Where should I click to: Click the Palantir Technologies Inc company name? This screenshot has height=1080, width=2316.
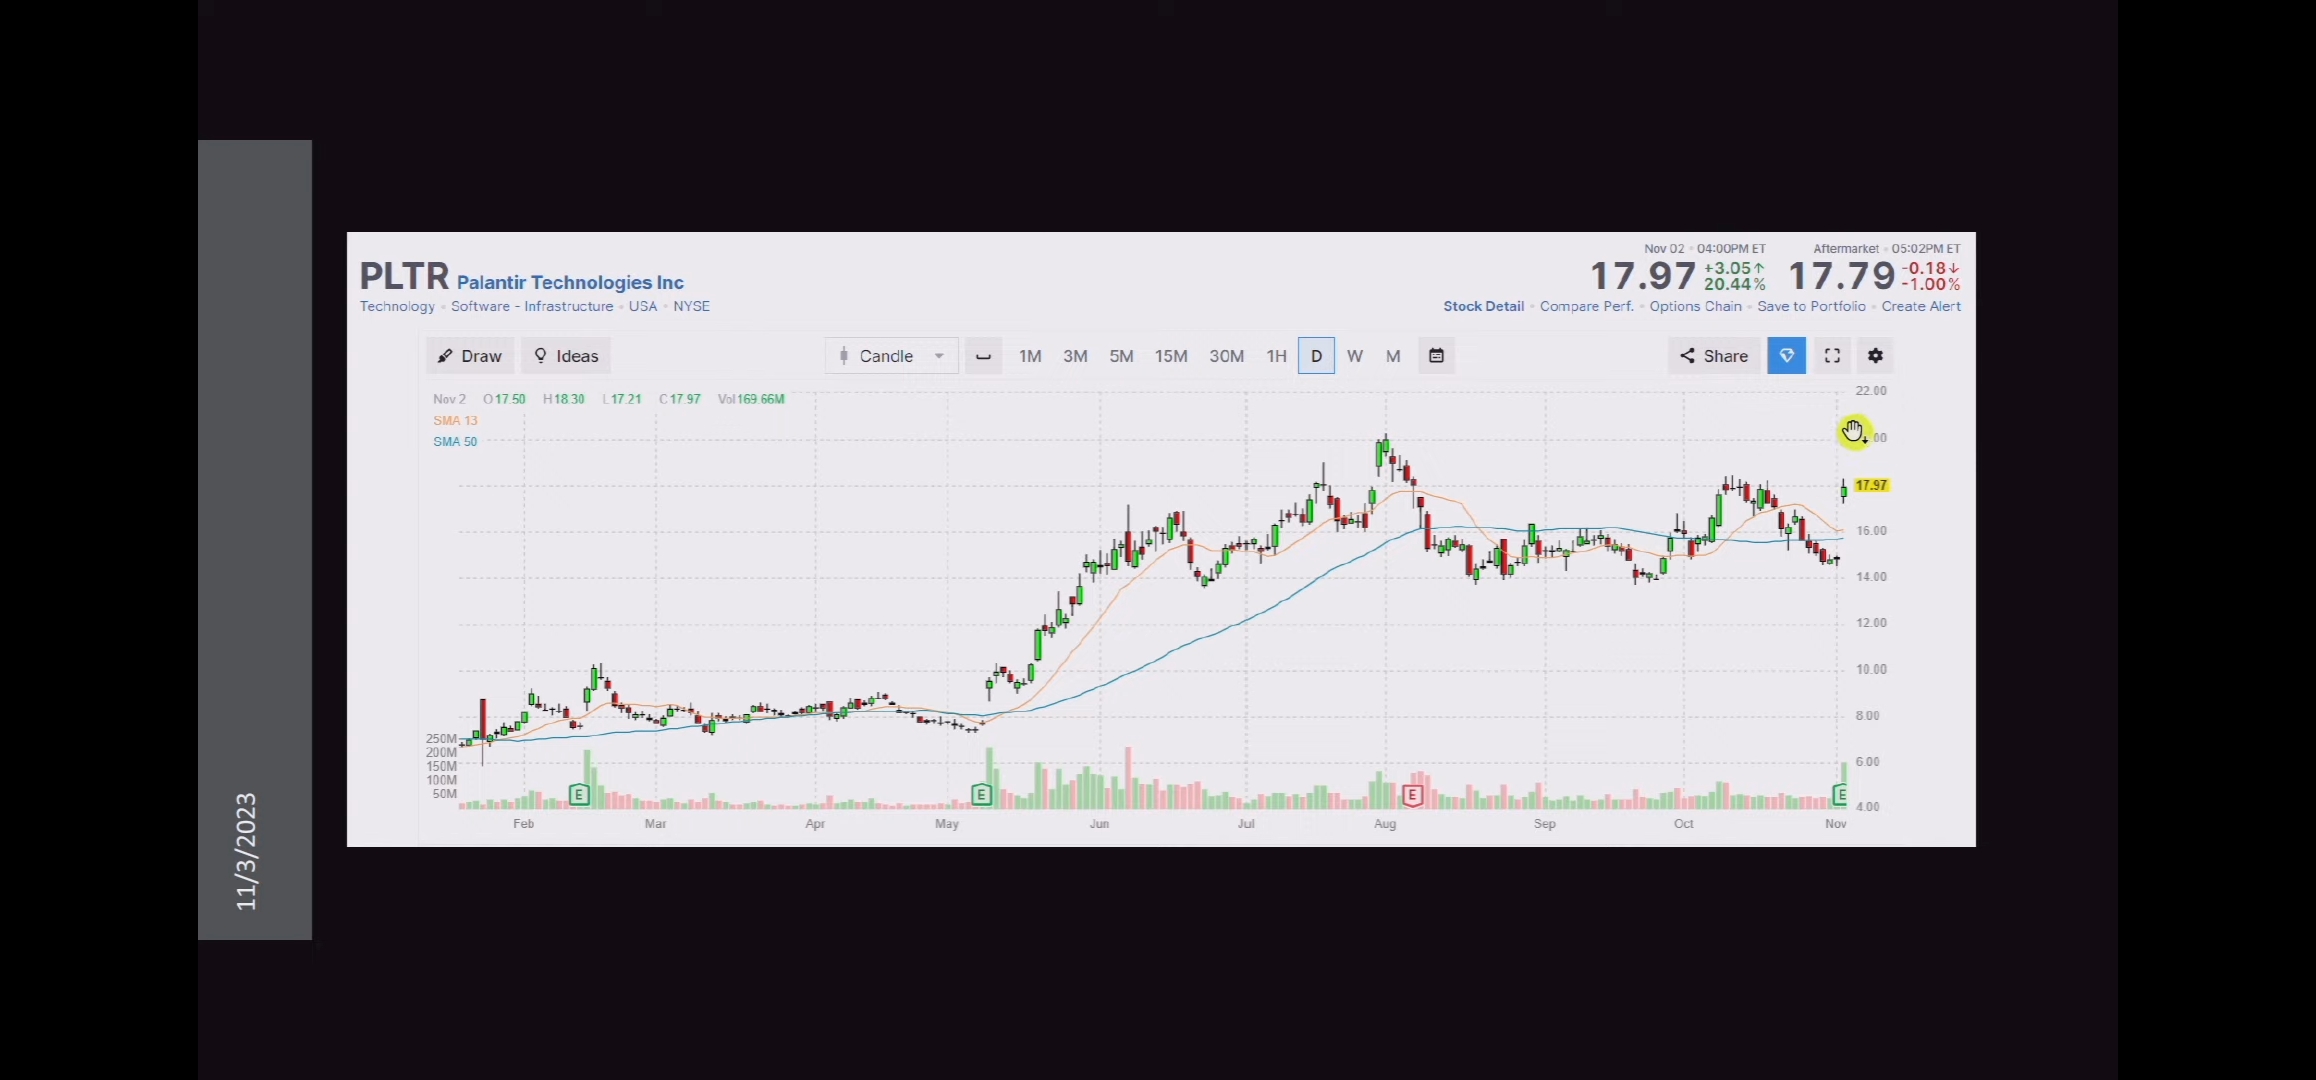tap(570, 283)
